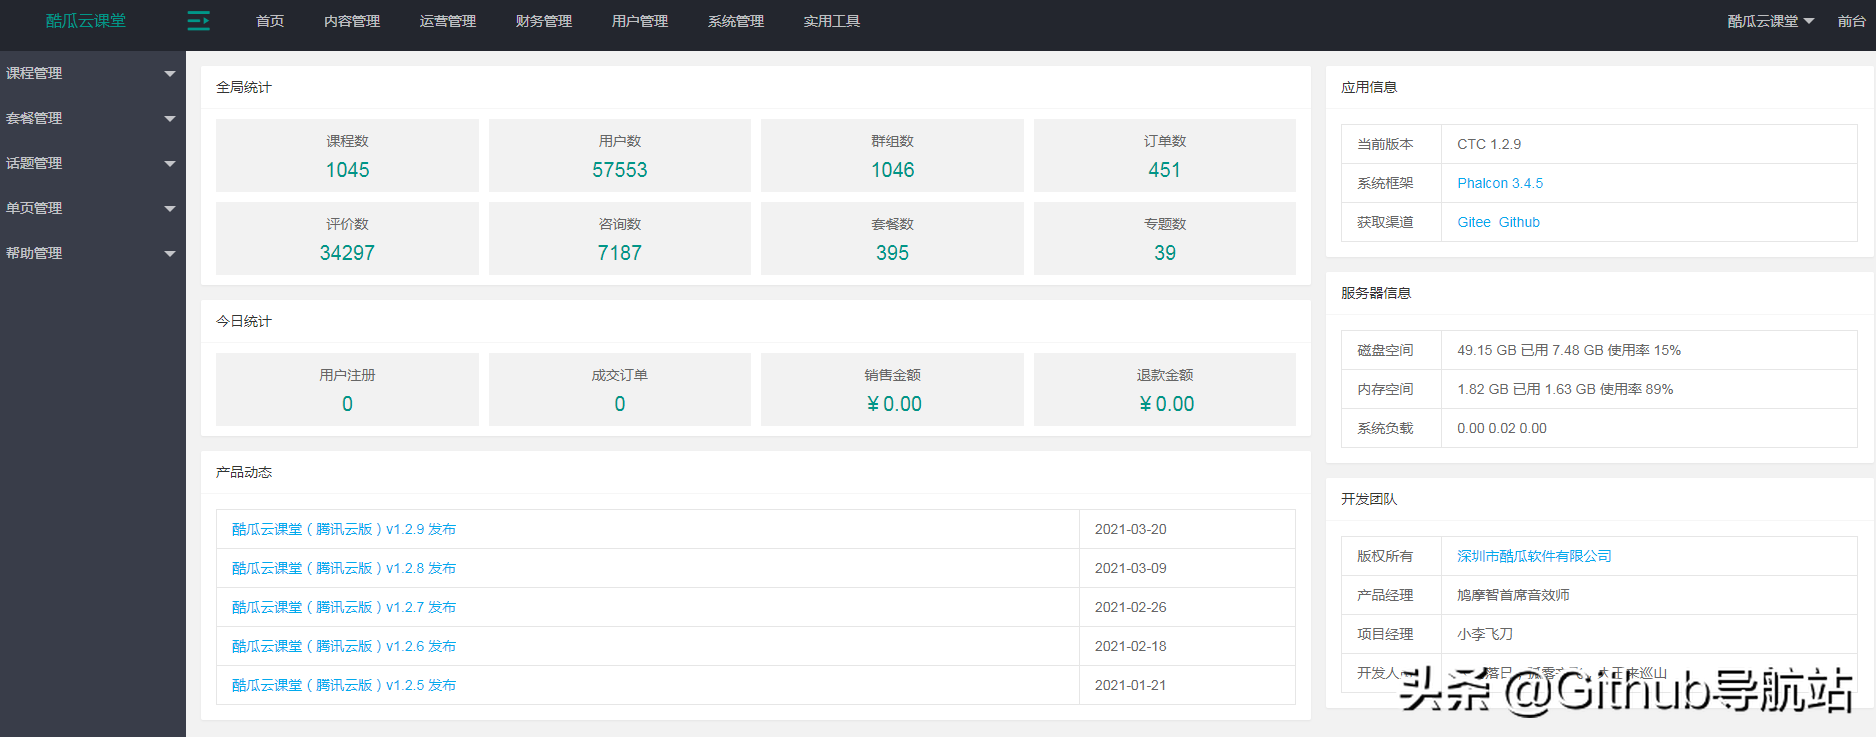This screenshot has height=737, width=1876.
Task: Open the 运营管理 menu
Action: pyautogui.click(x=448, y=21)
